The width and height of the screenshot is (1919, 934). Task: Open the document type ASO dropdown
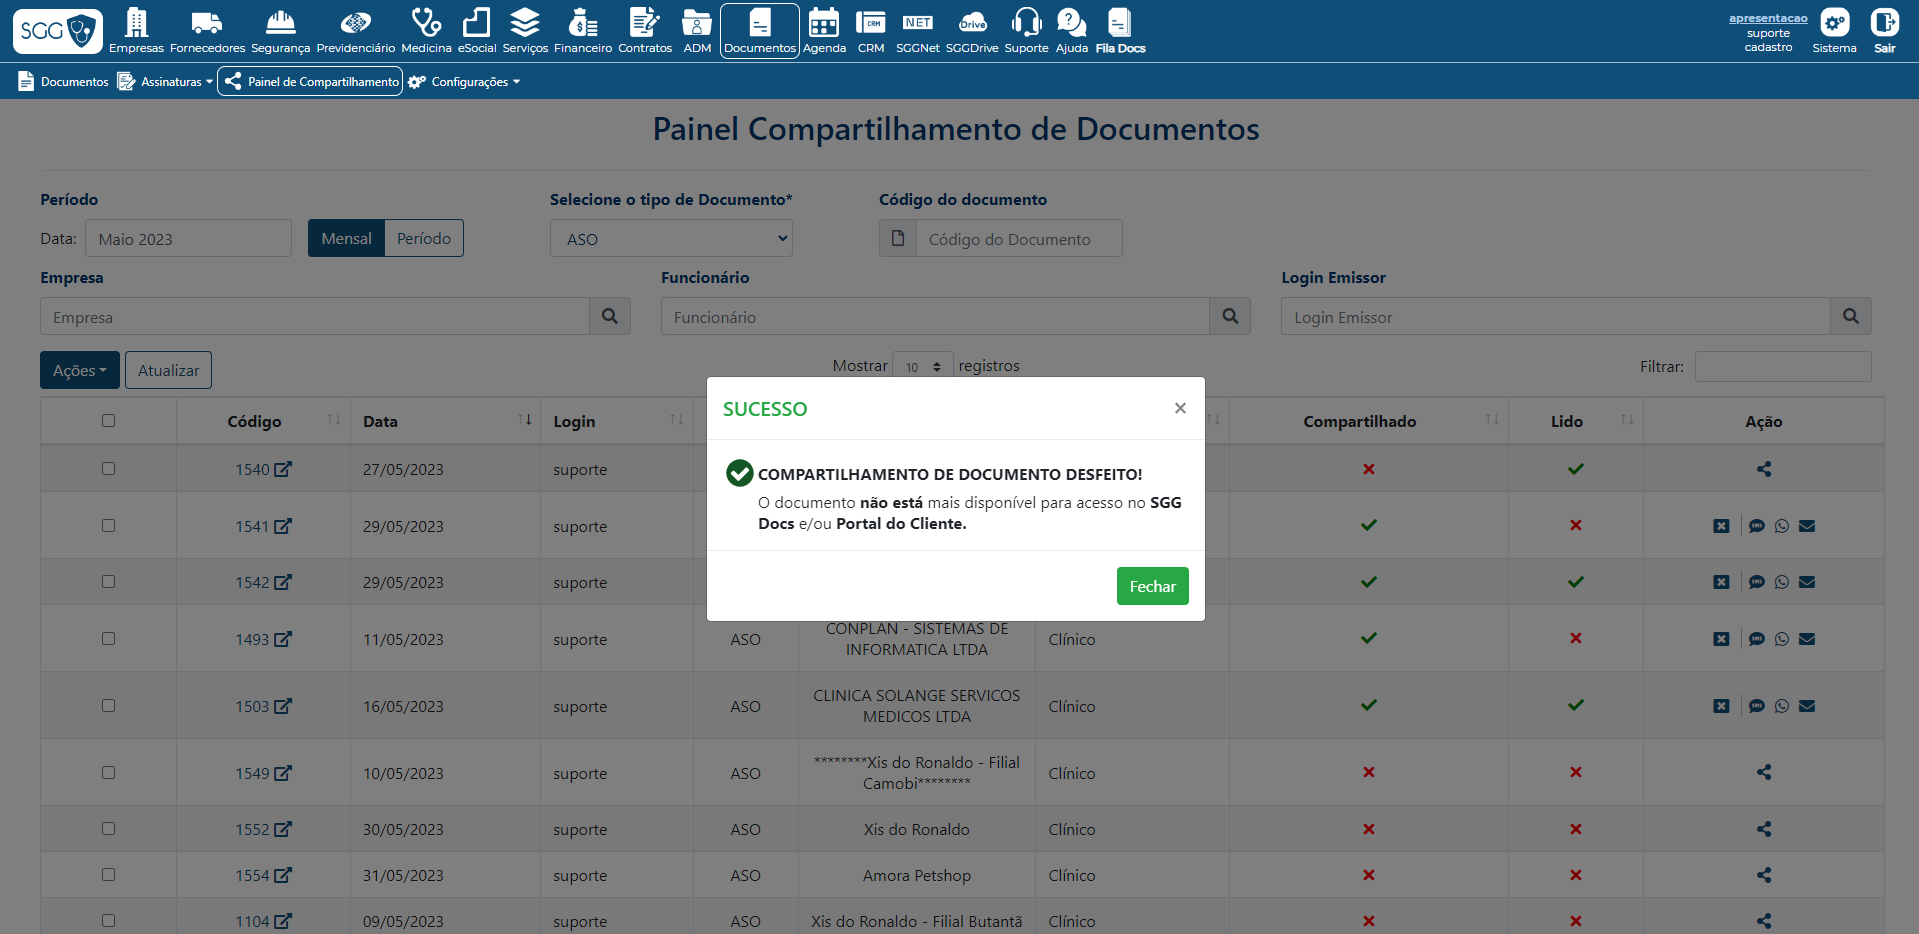[671, 239]
